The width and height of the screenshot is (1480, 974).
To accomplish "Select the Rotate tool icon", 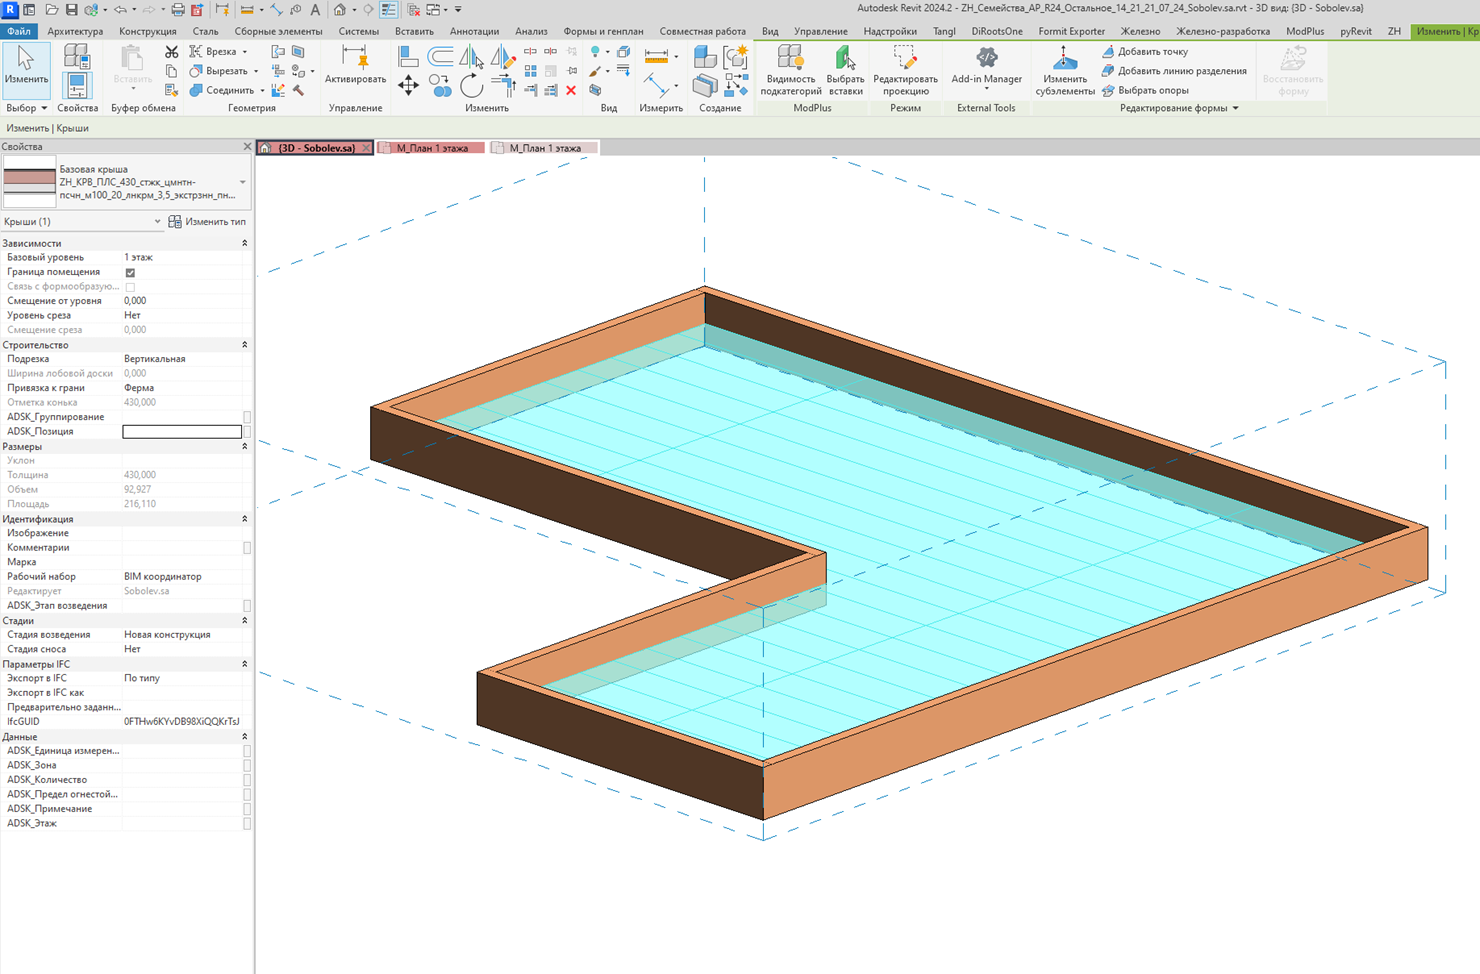I will tap(472, 86).
